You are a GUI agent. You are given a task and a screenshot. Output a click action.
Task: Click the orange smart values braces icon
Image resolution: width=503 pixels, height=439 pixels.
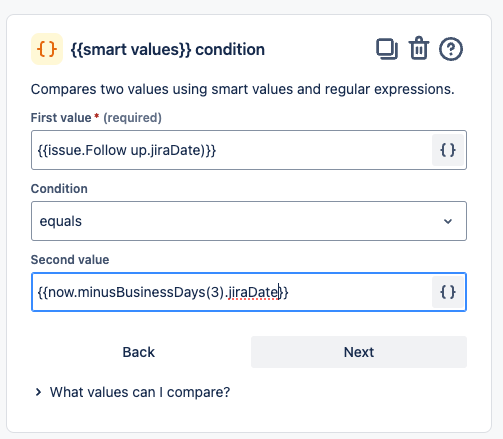(x=47, y=49)
